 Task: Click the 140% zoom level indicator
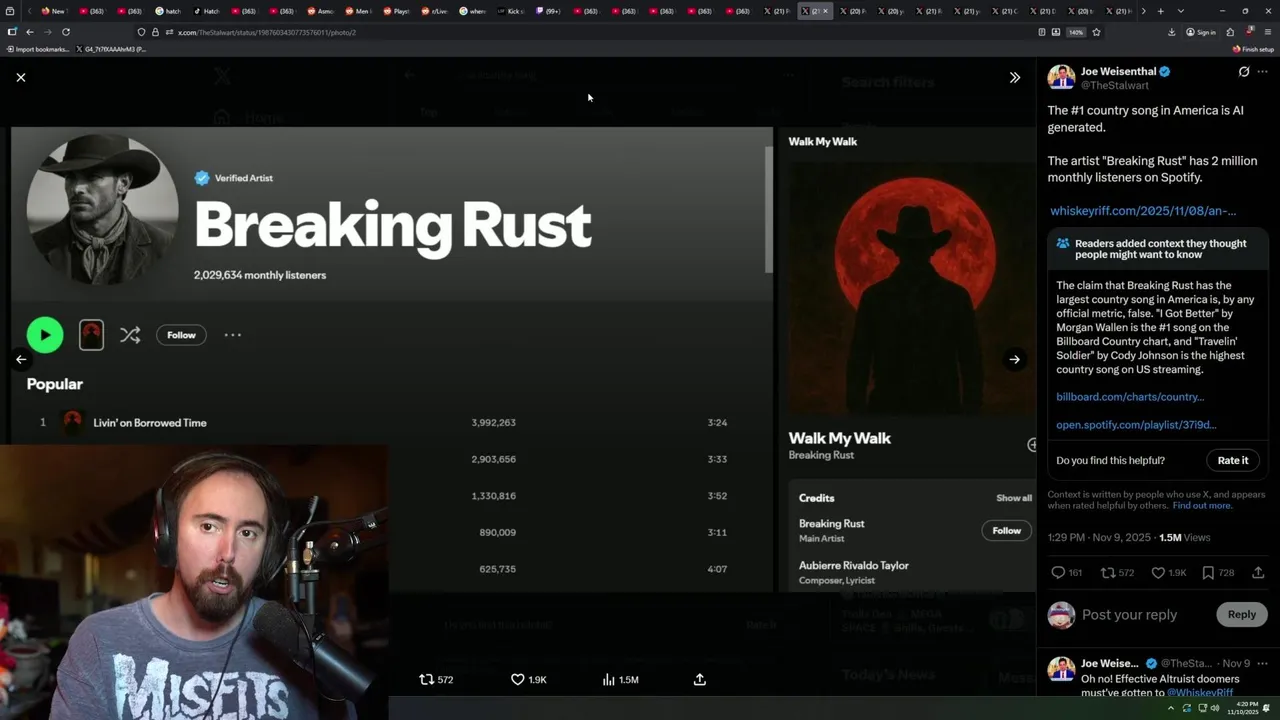pos(1076,32)
